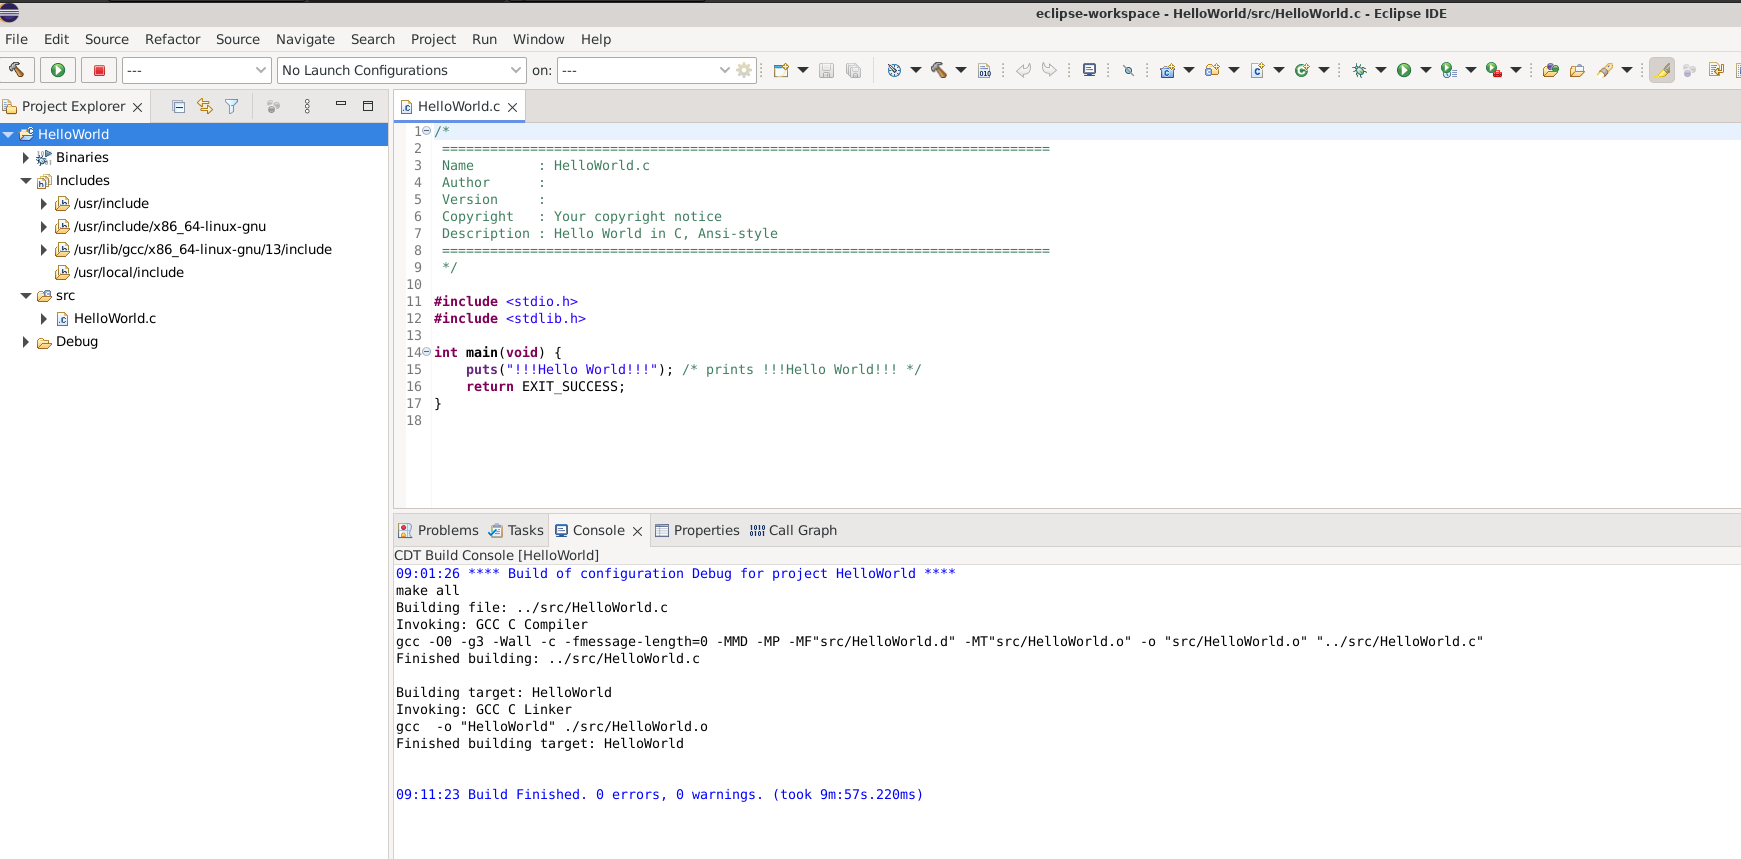Maximize the Project Explorer panel
The width and height of the screenshot is (1741, 859).
click(x=368, y=105)
